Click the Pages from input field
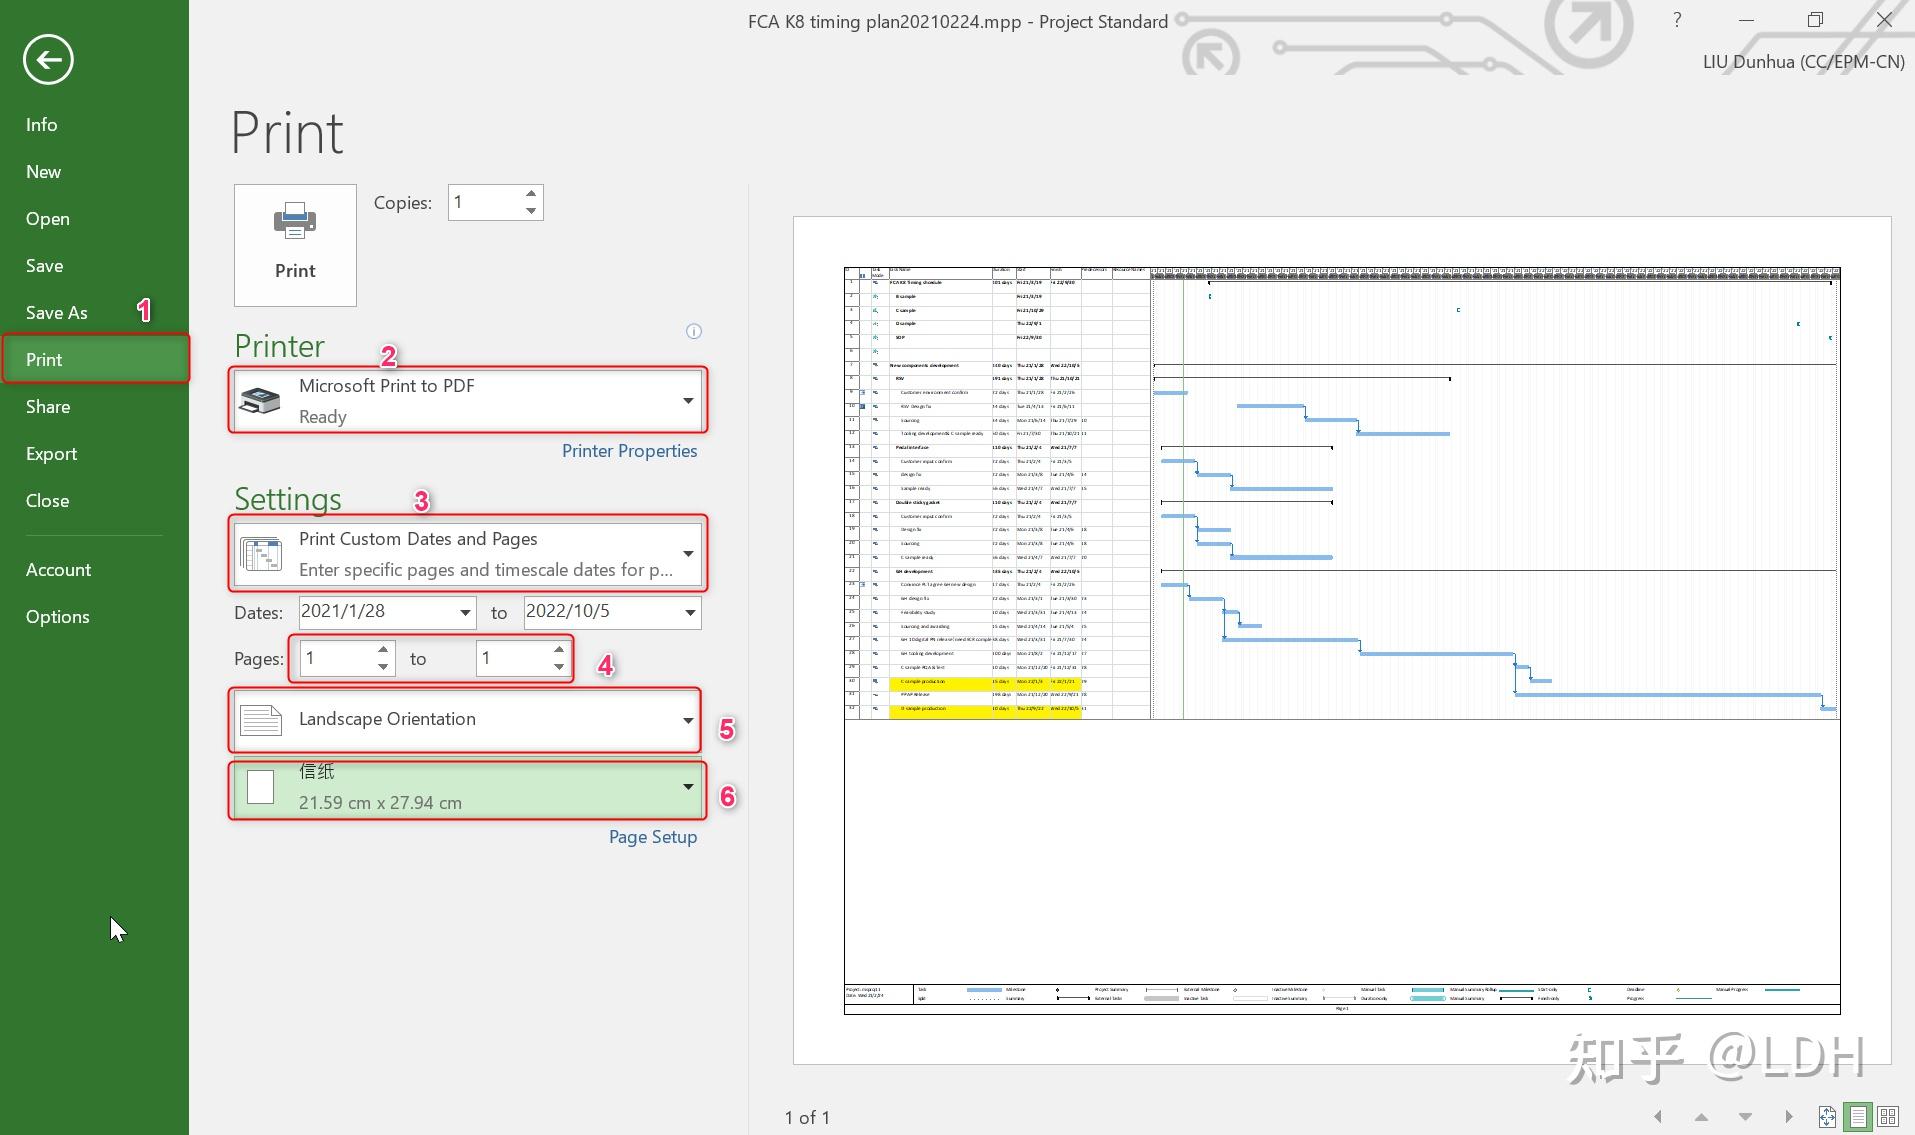Viewport: 1915px width, 1135px height. (336, 658)
